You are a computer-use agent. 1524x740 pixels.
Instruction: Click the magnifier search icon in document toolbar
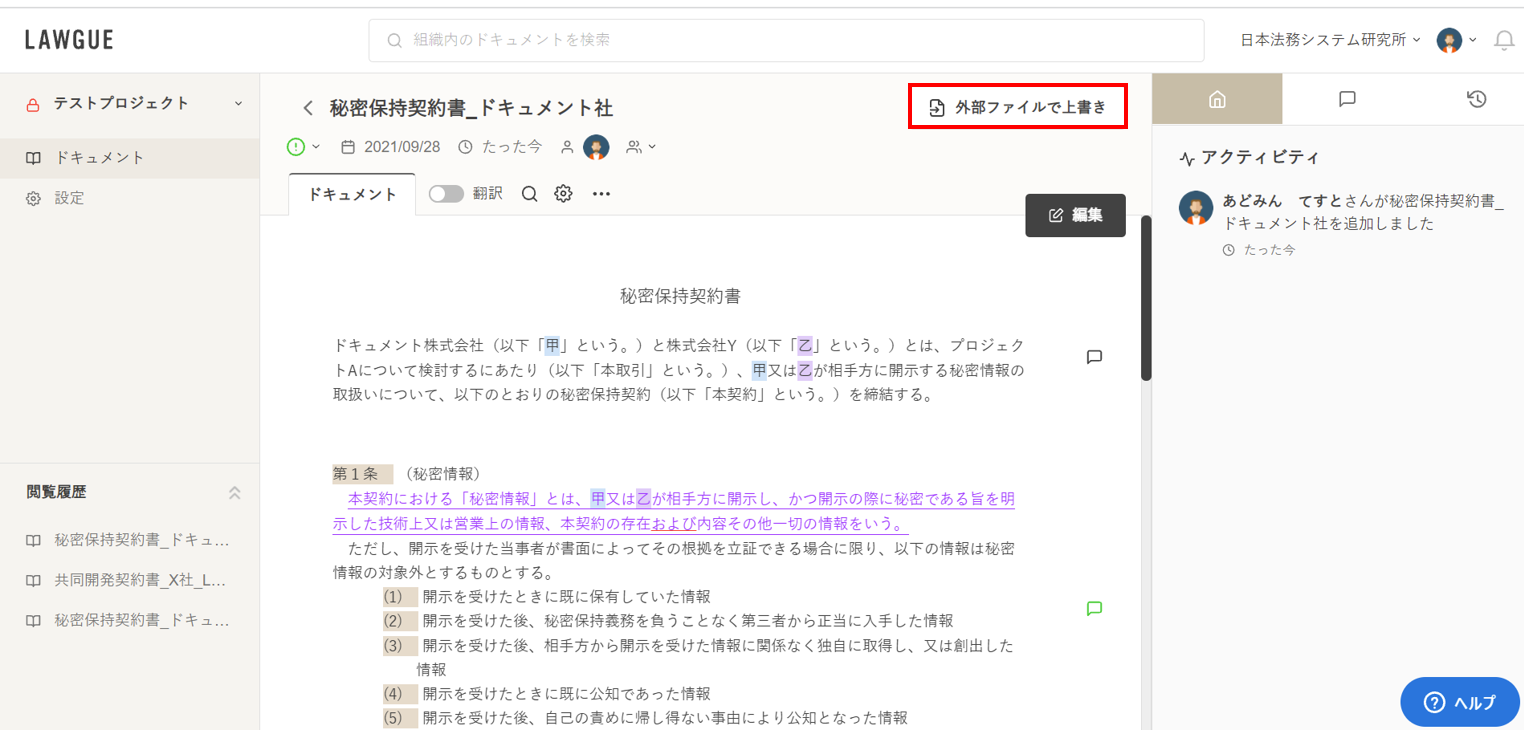[x=530, y=194]
